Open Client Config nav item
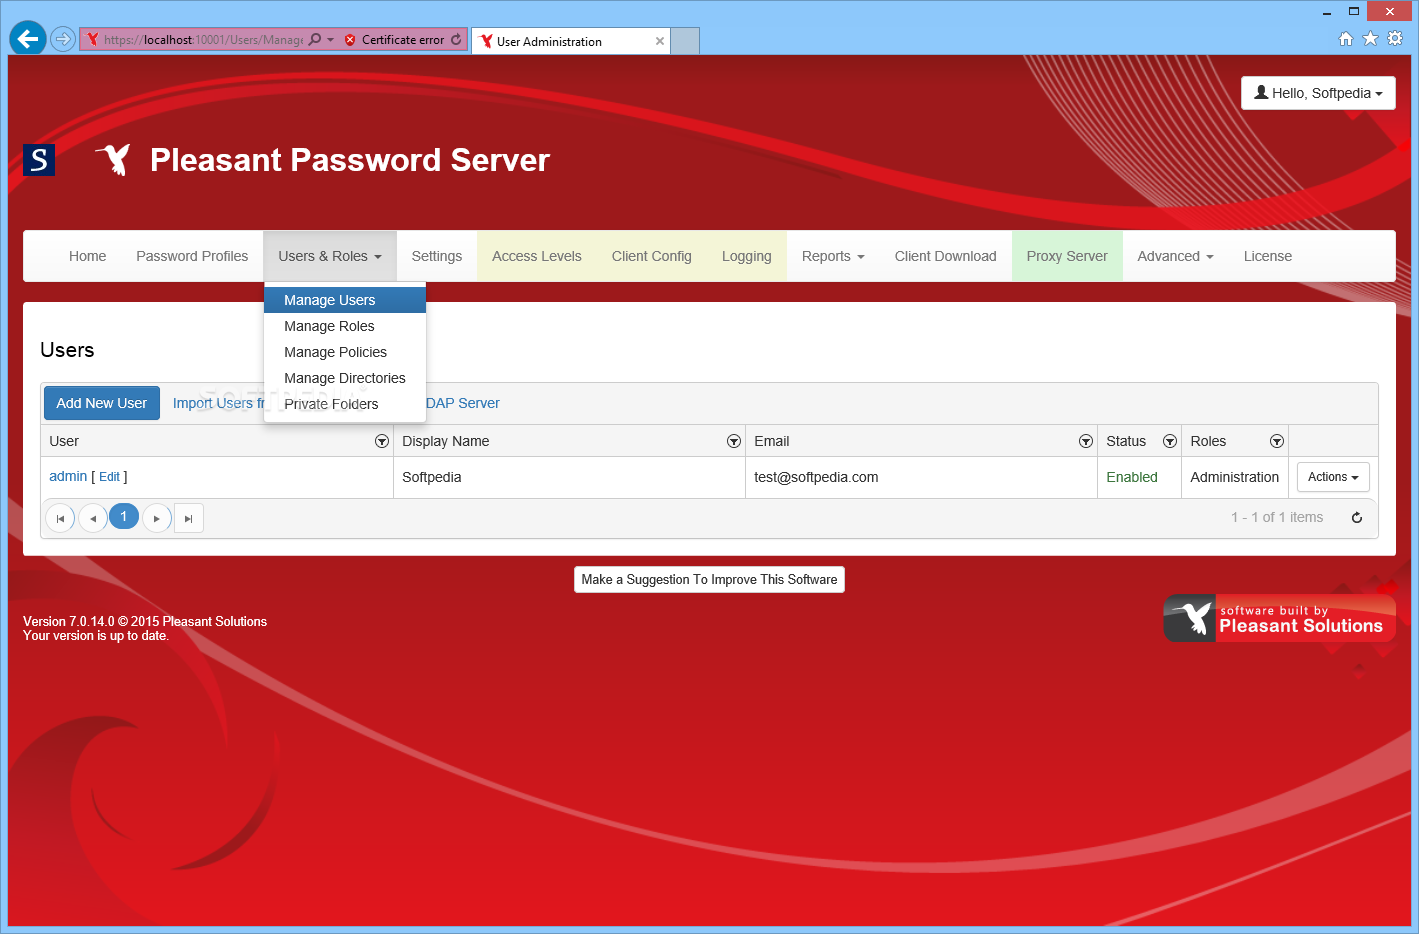This screenshot has height=934, width=1419. click(x=652, y=256)
